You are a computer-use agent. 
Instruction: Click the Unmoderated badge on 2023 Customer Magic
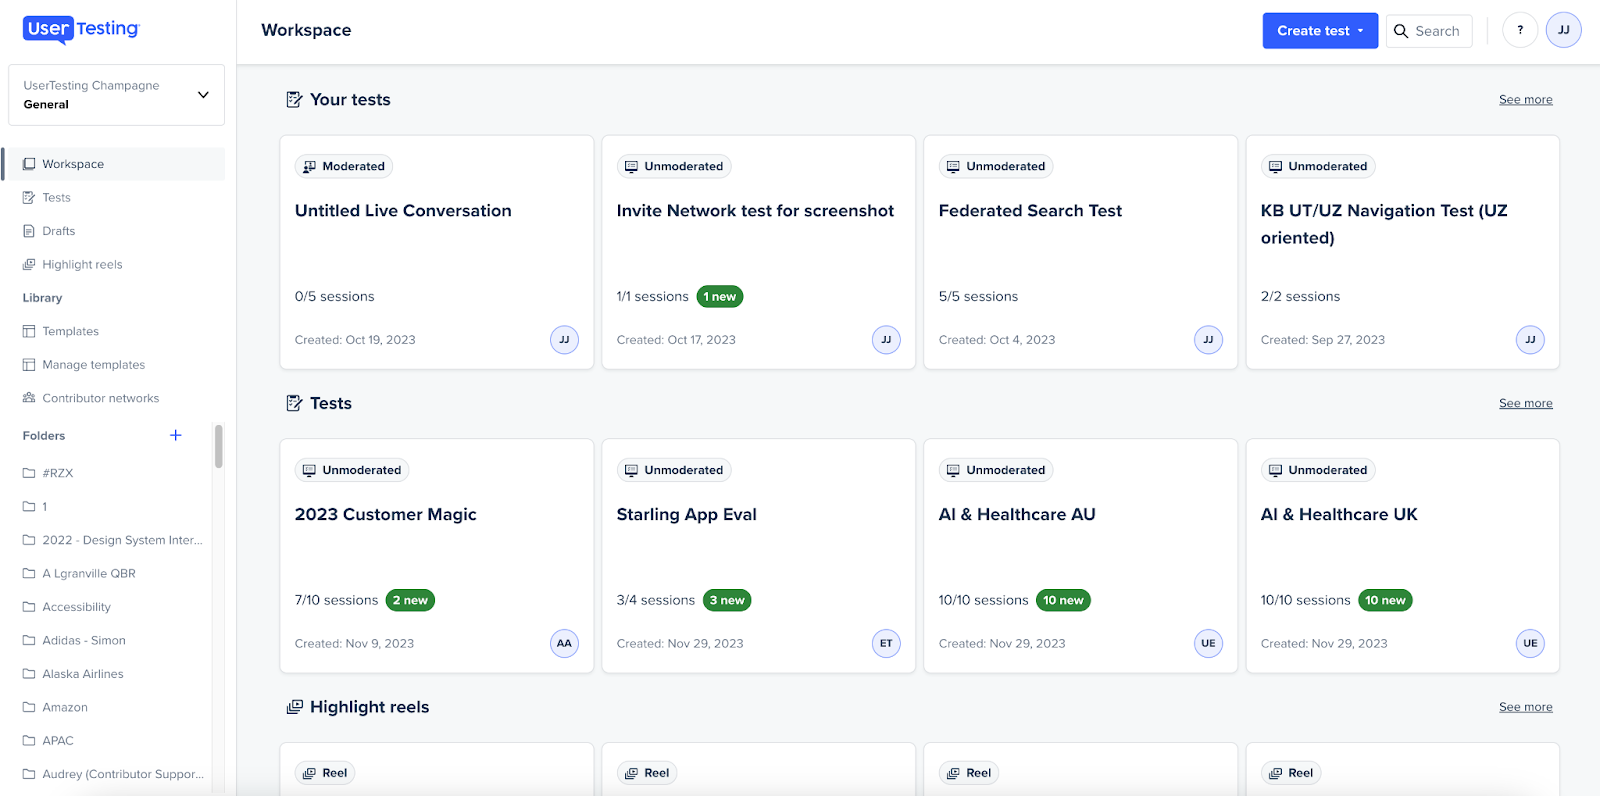(x=352, y=470)
